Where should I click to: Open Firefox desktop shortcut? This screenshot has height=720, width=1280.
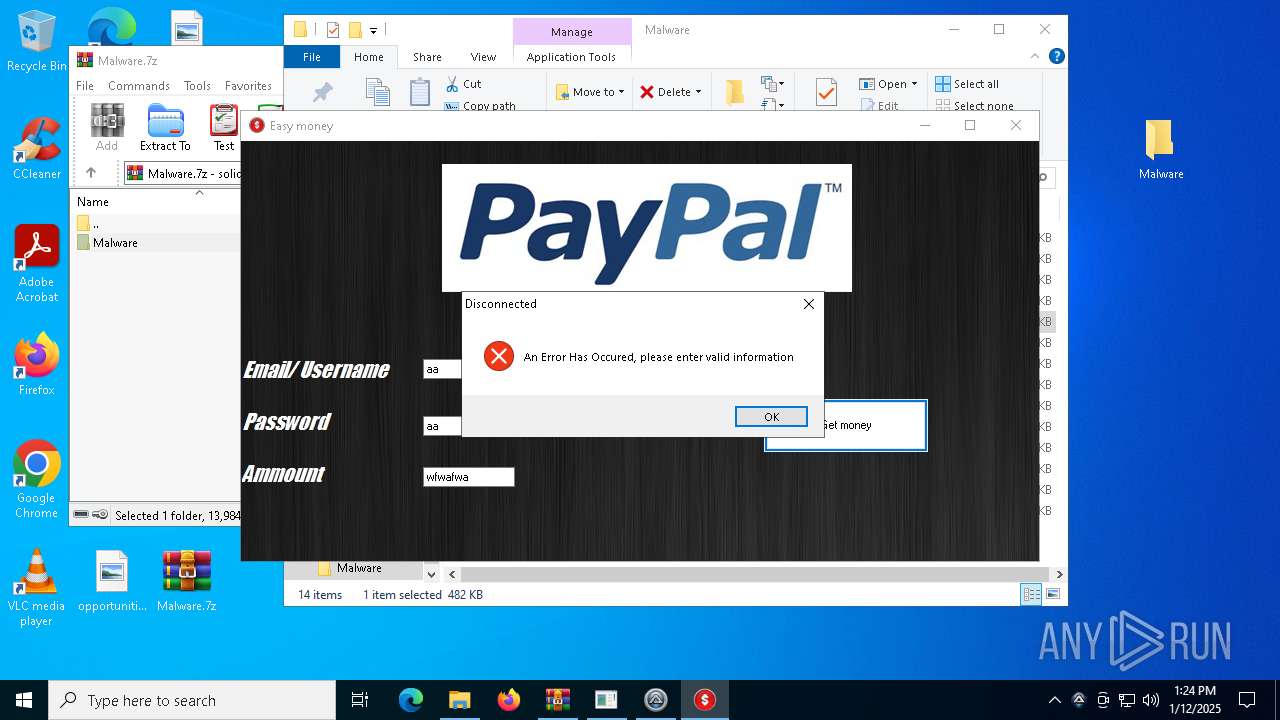(x=37, y=365)
